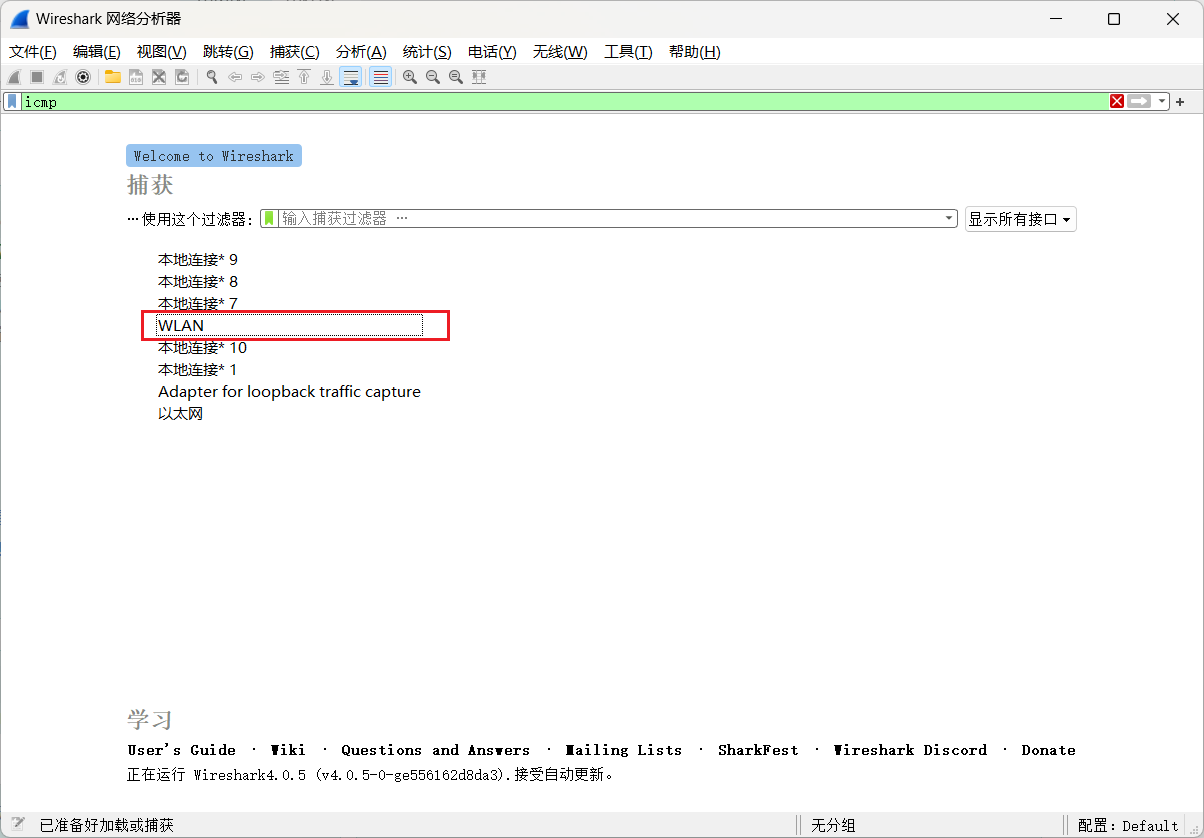Open Questions and Answers link
Screen dimensions: 1204x838
pyautogui.click(x=435, y=750)
